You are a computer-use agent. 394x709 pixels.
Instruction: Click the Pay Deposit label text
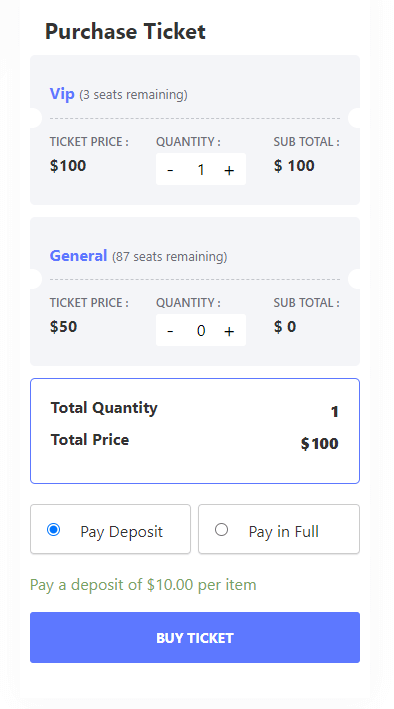(x=121, y=531)
